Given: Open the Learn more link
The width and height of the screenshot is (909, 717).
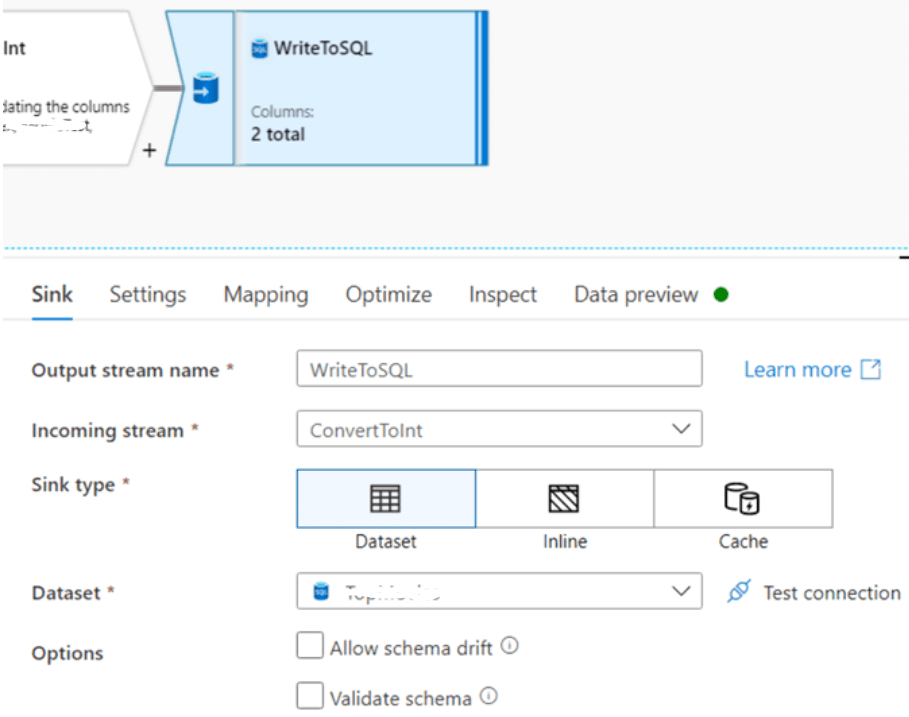Looking at the screenshot, I should 797,369.
